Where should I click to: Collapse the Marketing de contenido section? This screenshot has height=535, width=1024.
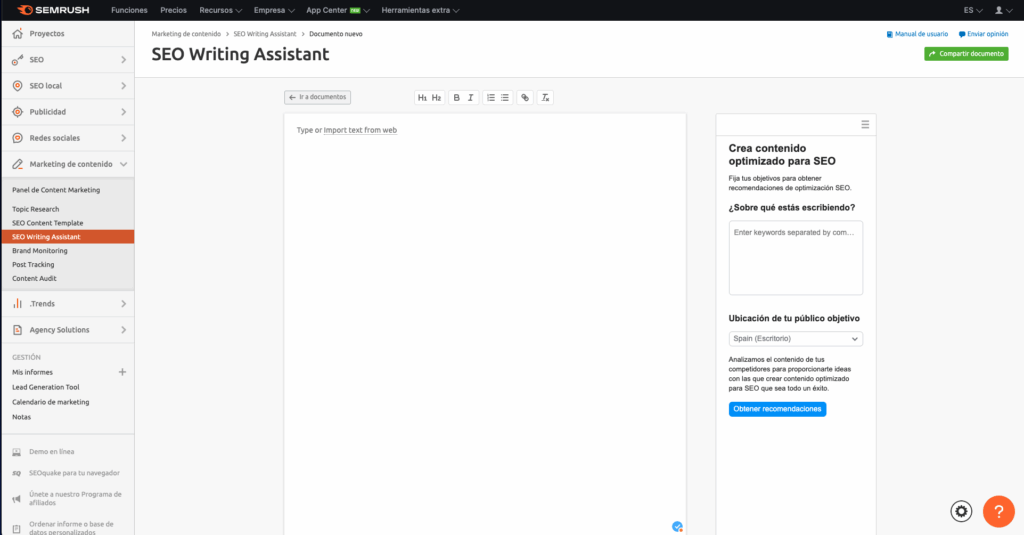pyautogui.click(x=123, y=164)
